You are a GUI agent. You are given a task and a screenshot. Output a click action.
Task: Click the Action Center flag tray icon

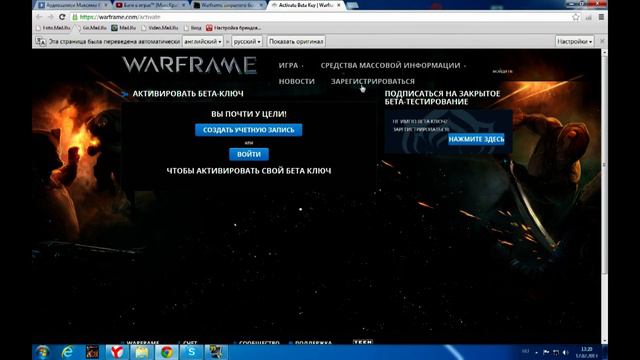[x=546, y=352]
